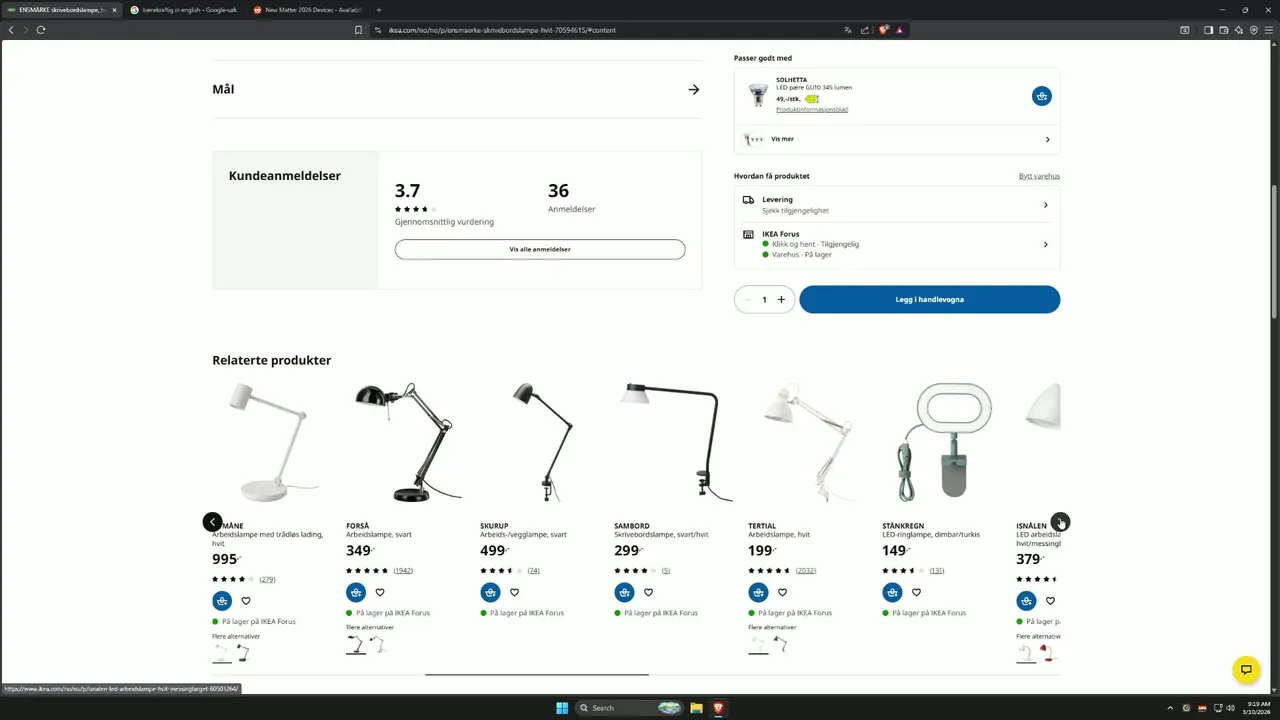Favorite the ISNÅLEN lamp with heart icon
The height and width of the screenshot is (720, 1280).
tap(1050, 601)
